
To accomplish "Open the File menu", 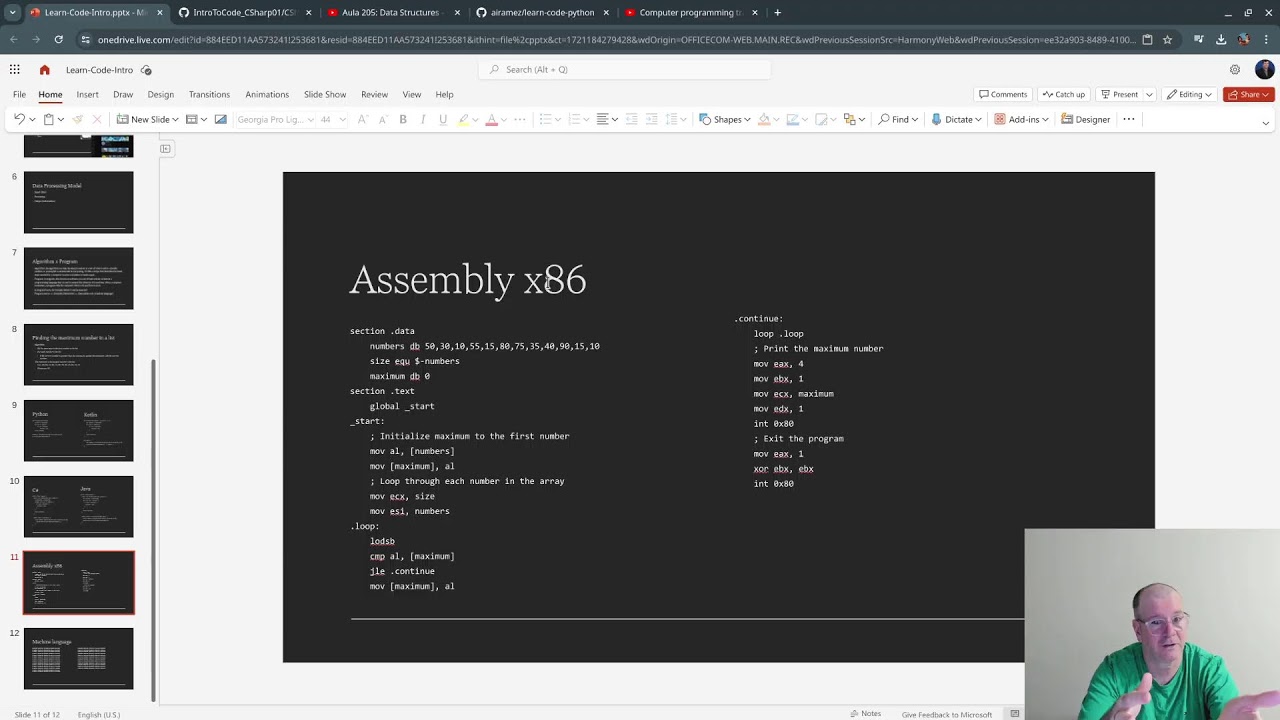I will pos(19,94).
